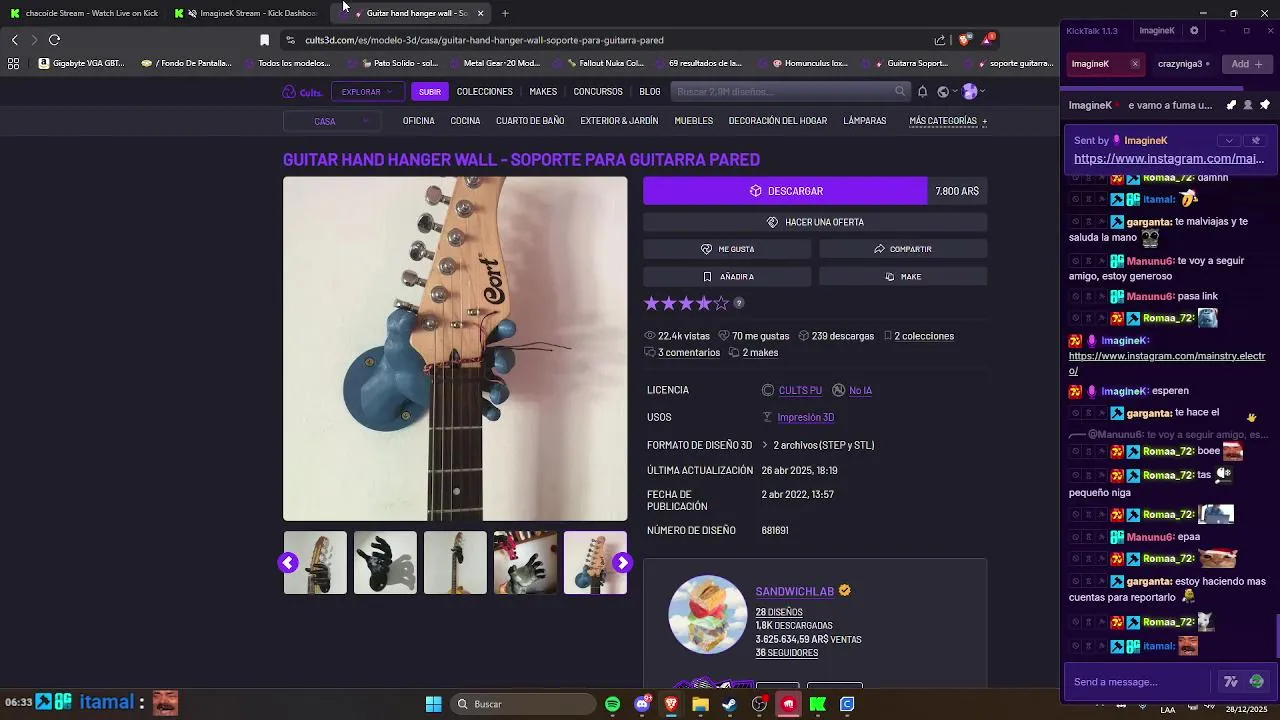Open the Brave Shields lion icon
The image size is (1280, 720).
coord(964,40)
